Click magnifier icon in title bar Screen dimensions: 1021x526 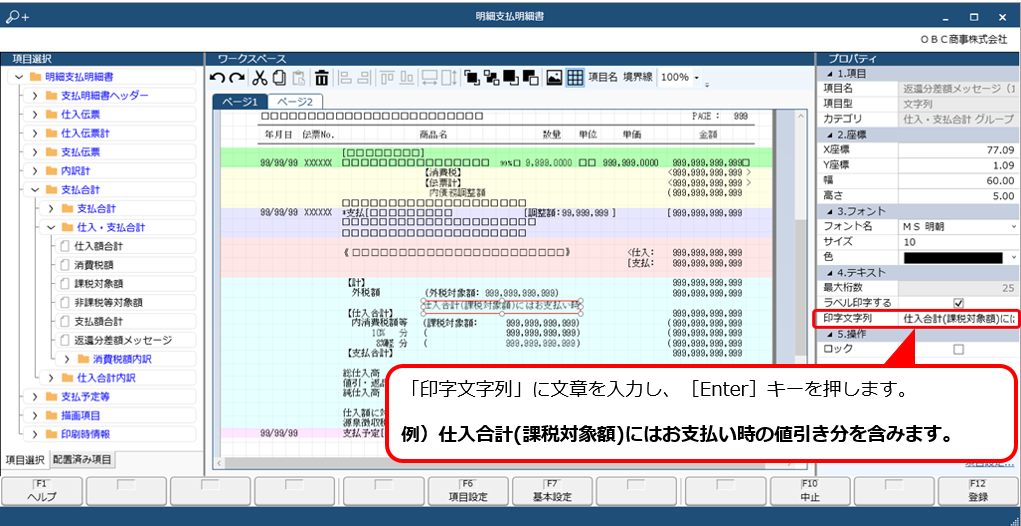(17, 18)
